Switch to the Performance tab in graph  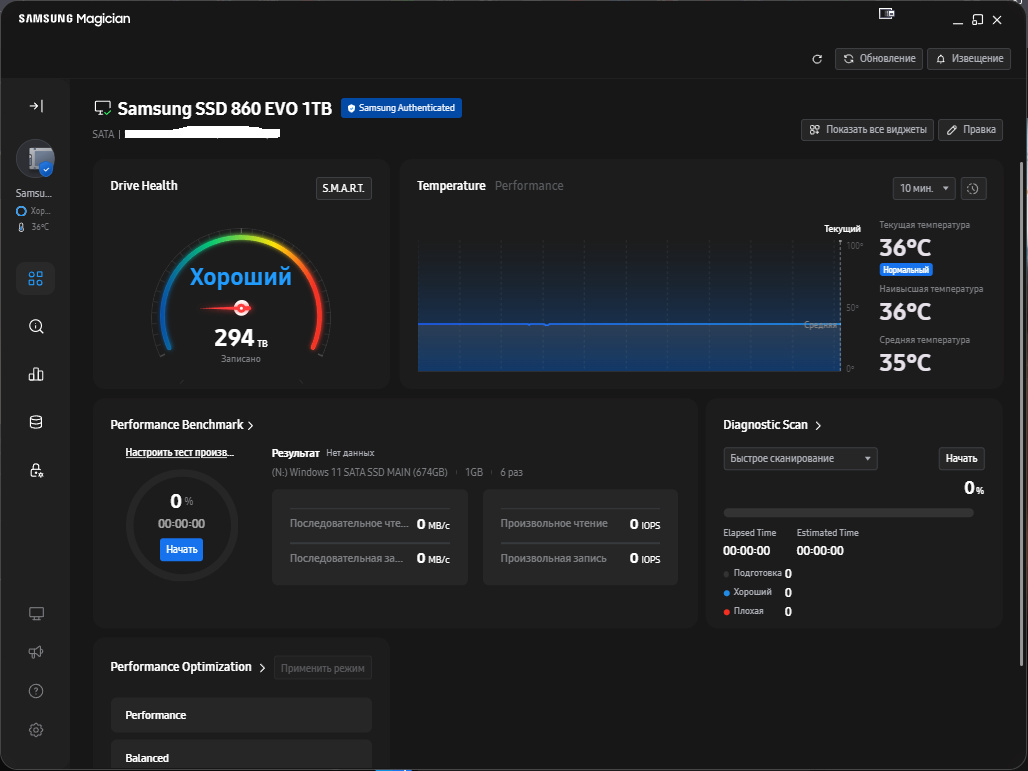tap(529, 186)
